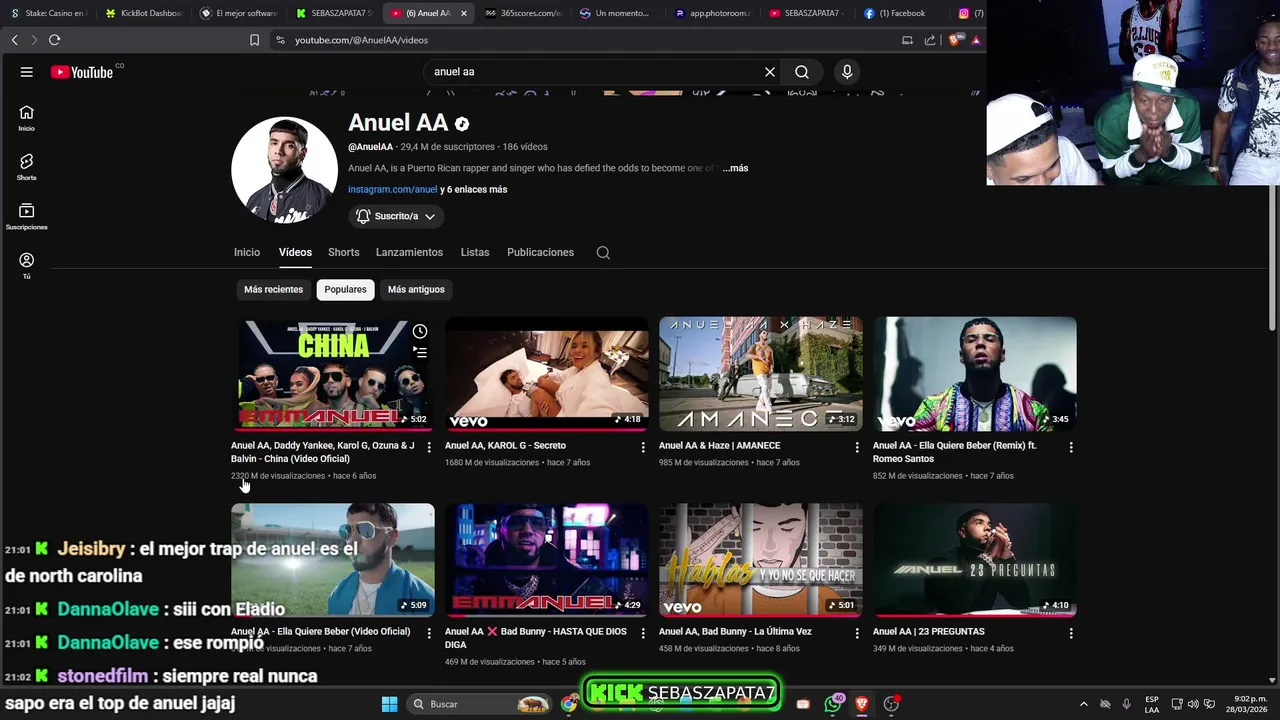The width and height of the screenshot is (1280, 720).
Task: Play the Secreto video thumbnail
Action: click(x=546, y=374)
